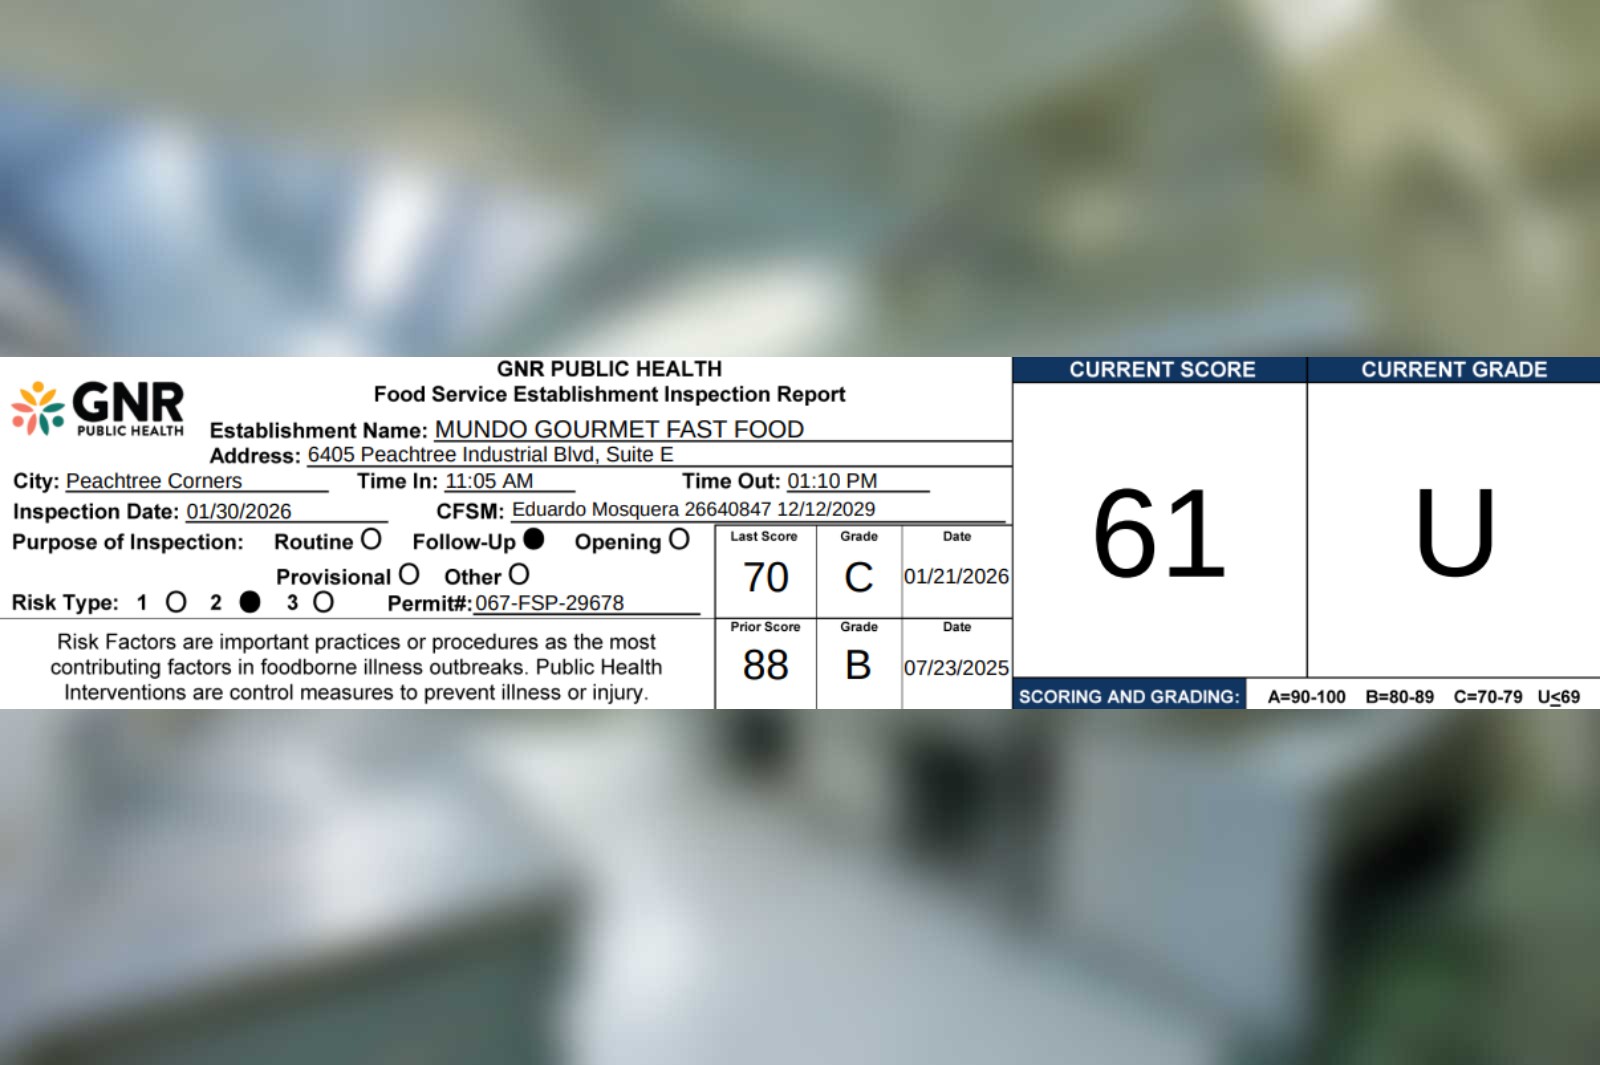Screen dimensions: 1600x1065
Task: Select Risk Type 3 radio button
Action: tap(323, 602)
